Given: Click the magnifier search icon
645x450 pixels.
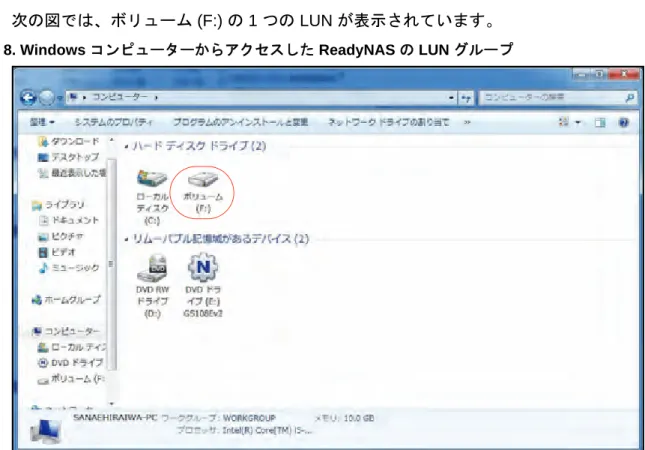Looking at the screenshot, I should pyautogui.click(x=629, y=97).
